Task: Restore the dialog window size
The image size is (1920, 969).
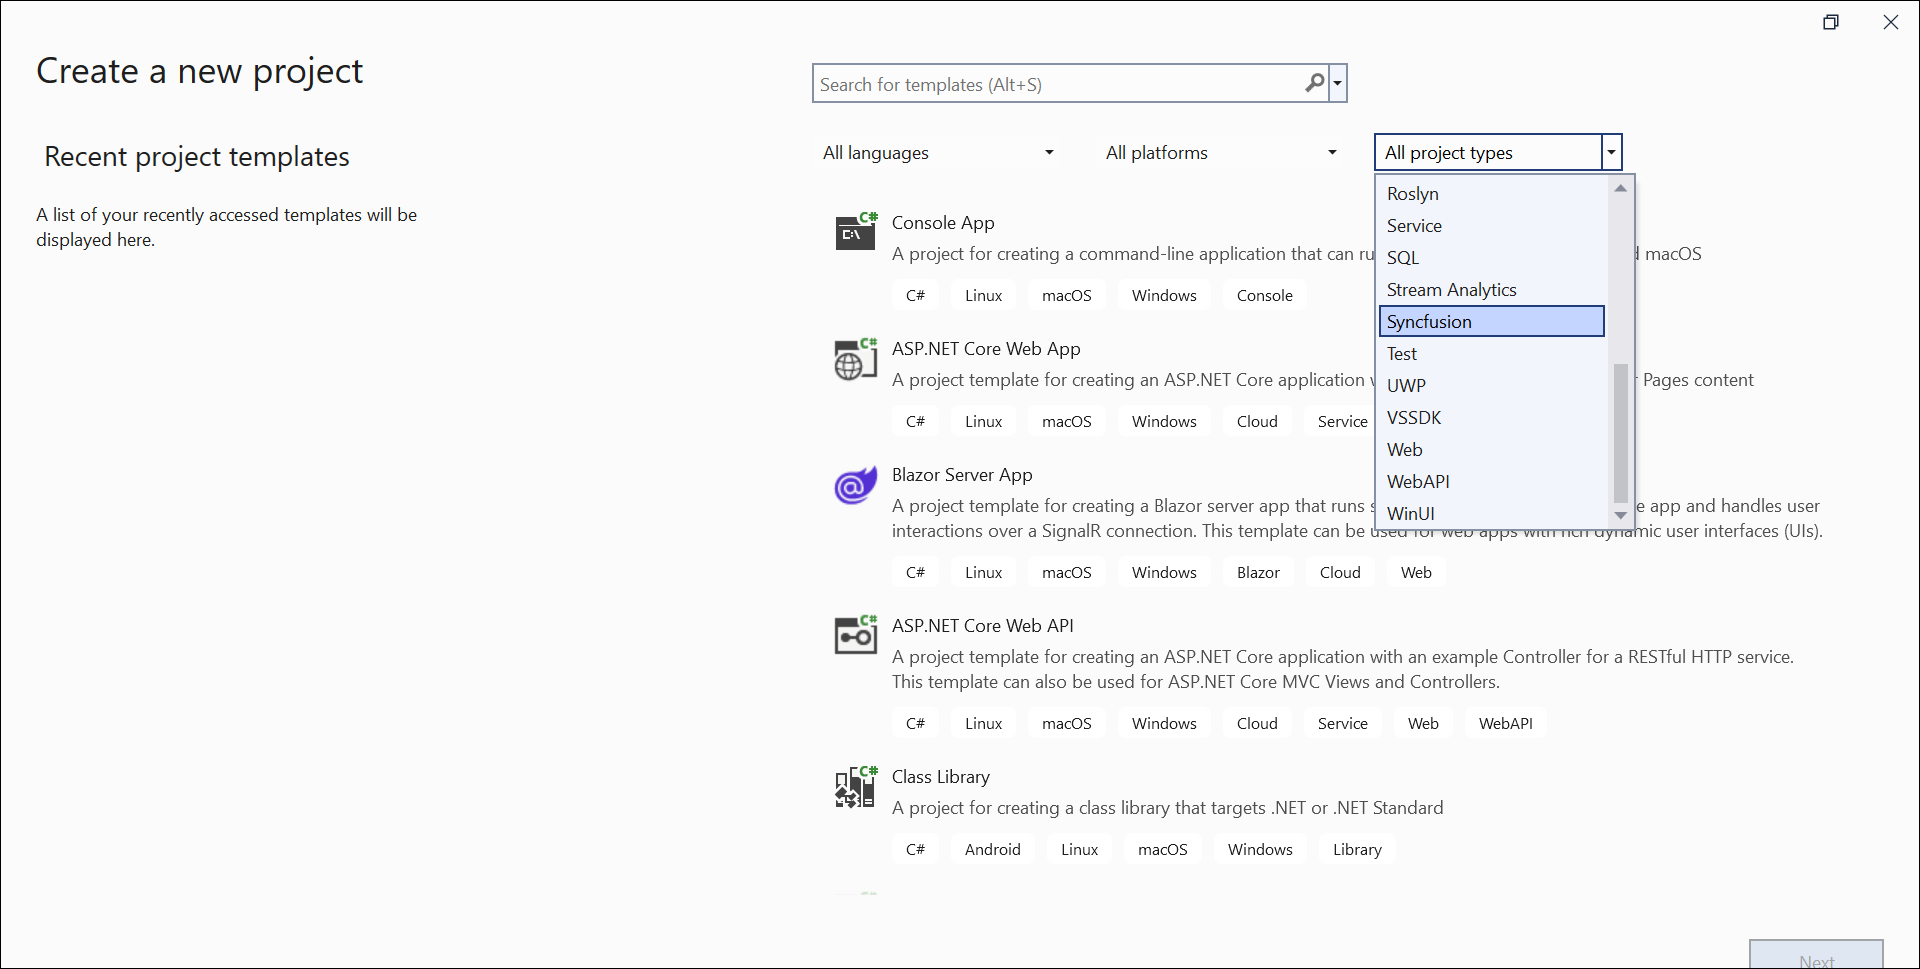Action: (1831, 22)
